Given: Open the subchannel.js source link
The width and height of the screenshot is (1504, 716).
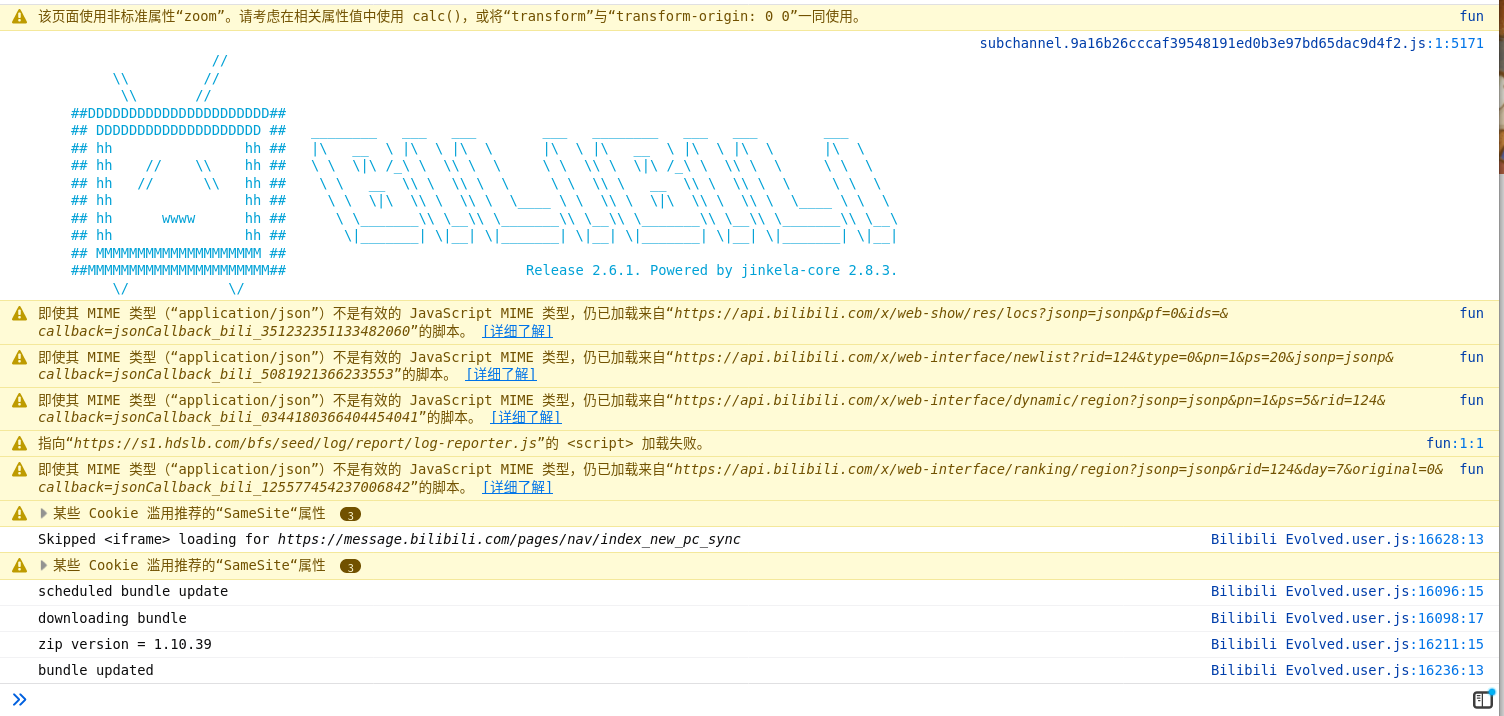Looking at the screenshot, I should [1230, 42].
